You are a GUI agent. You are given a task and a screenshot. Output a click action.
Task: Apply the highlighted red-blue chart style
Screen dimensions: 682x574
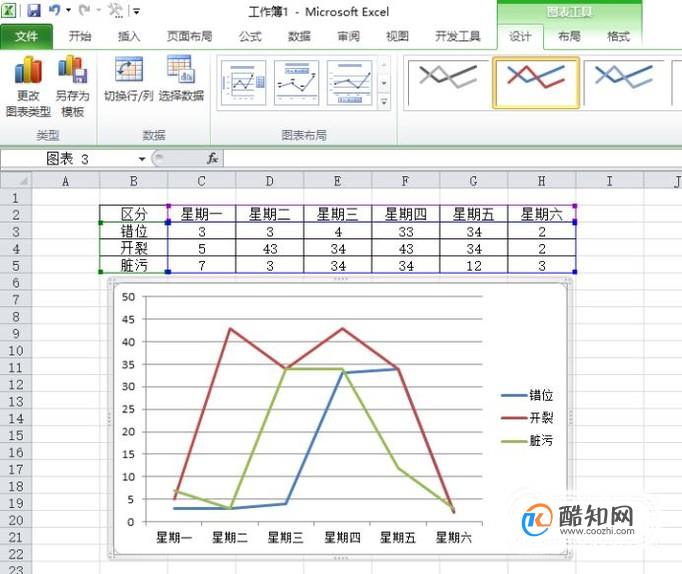pyautogui.click(x=536, y=83)
